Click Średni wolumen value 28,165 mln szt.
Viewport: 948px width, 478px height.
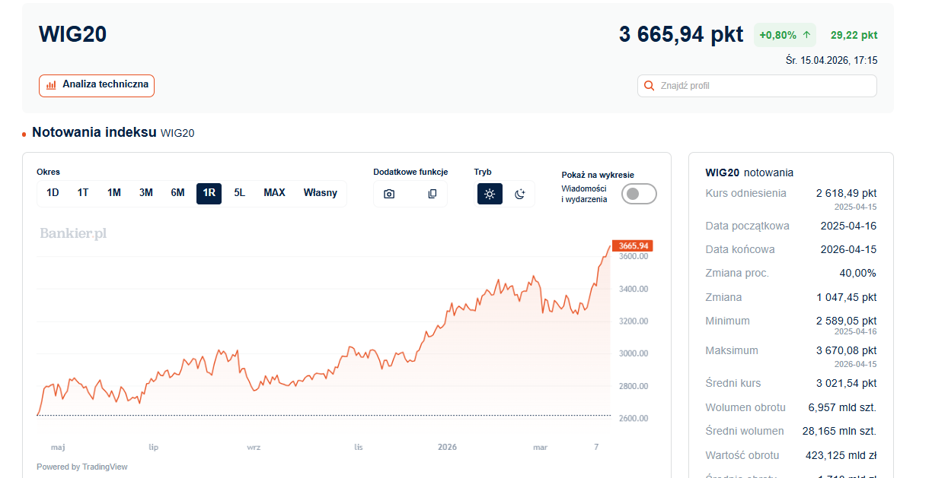tap(839, 431)
